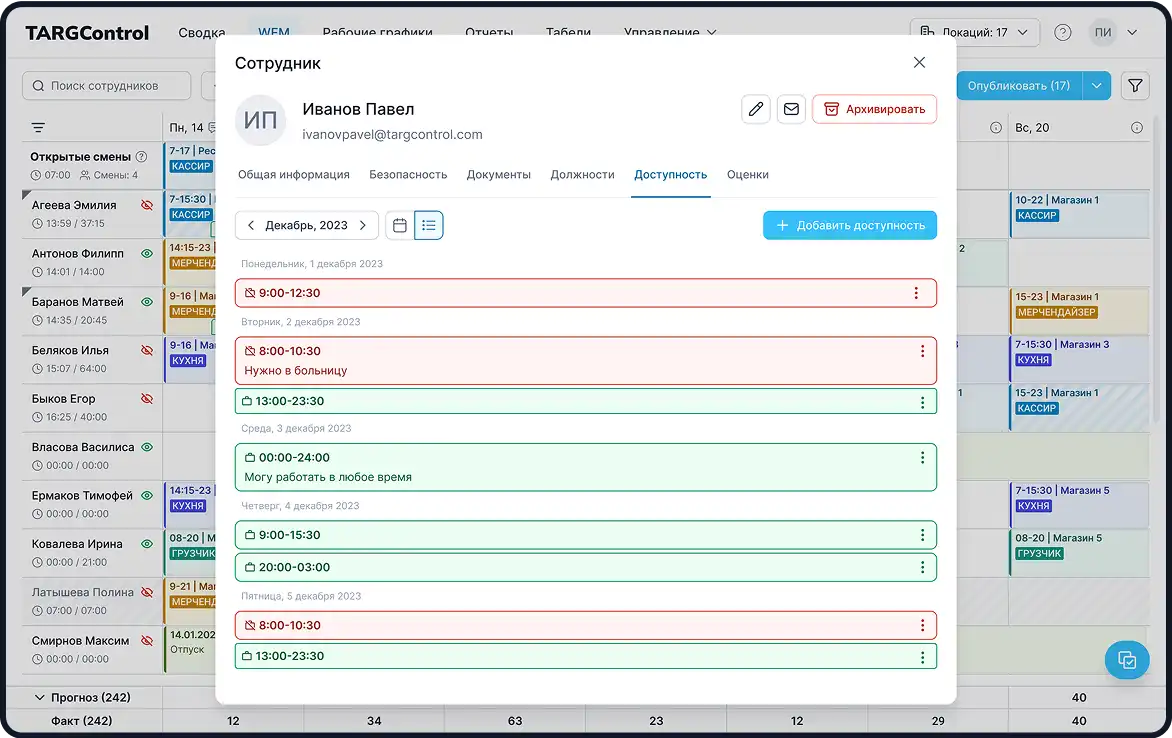The image size is (1172, 738).
Task: Toggle visibility for Агеева Эмилия
Action: [x=147, y=205]
